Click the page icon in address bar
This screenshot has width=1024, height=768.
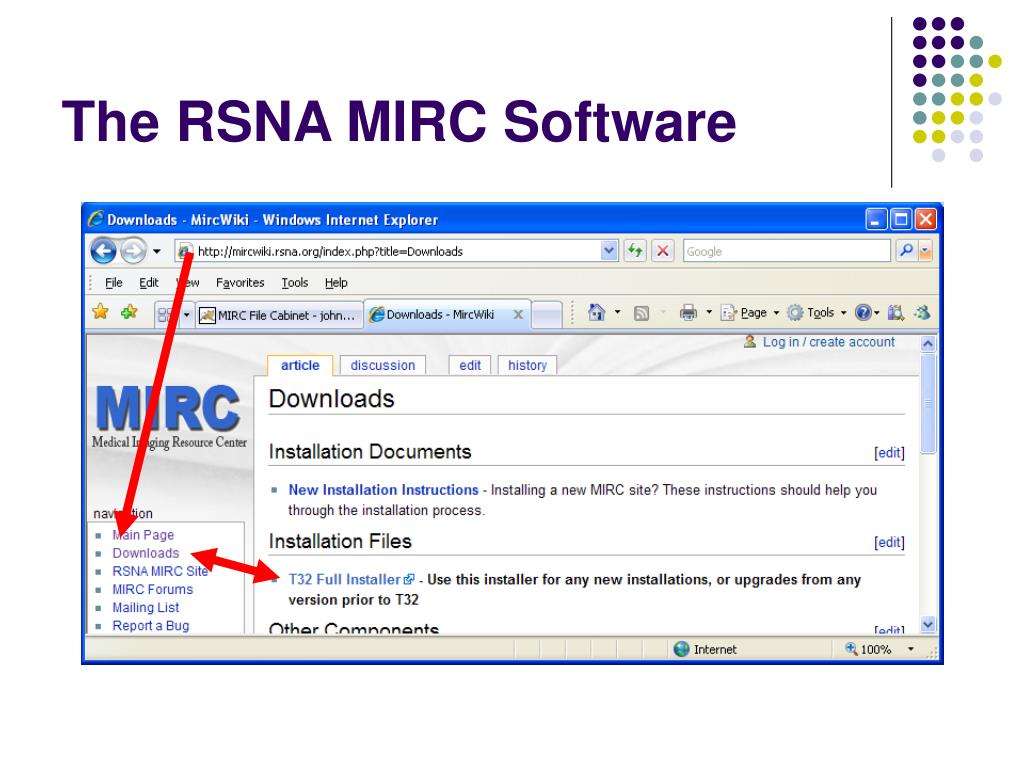pyautogui.click(x=185, y=251)
